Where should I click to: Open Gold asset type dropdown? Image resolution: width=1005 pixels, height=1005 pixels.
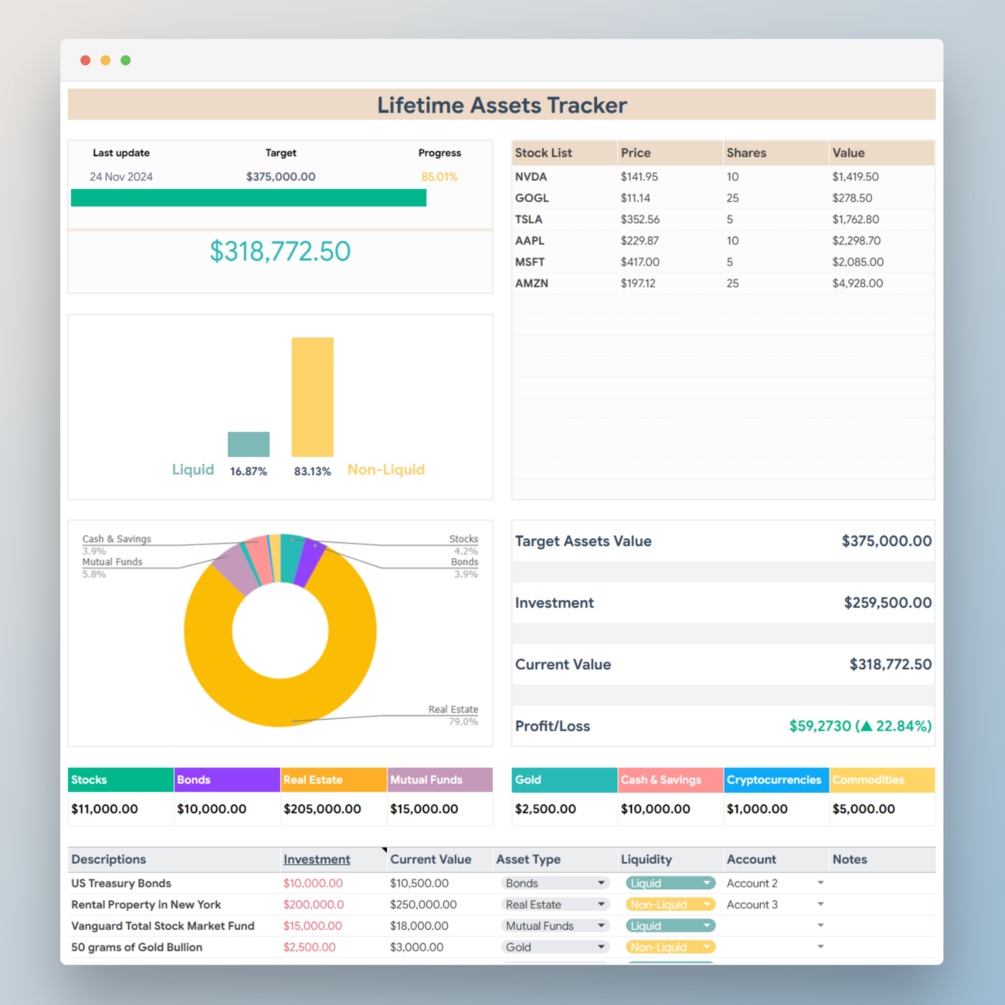click(x=554, y=947)
